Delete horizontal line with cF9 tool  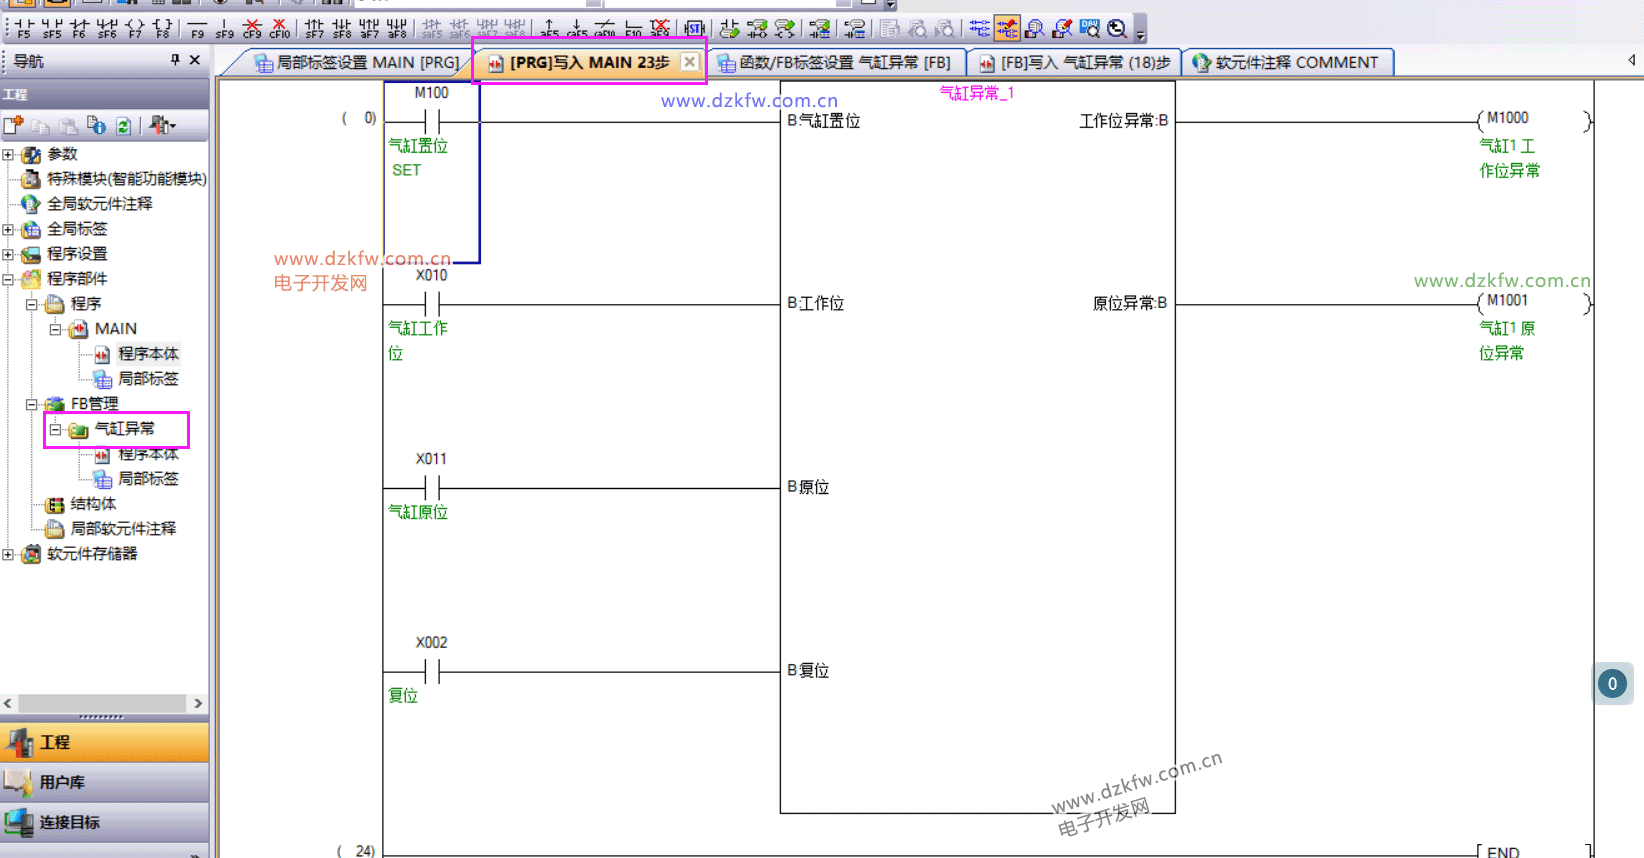[252, 28]
